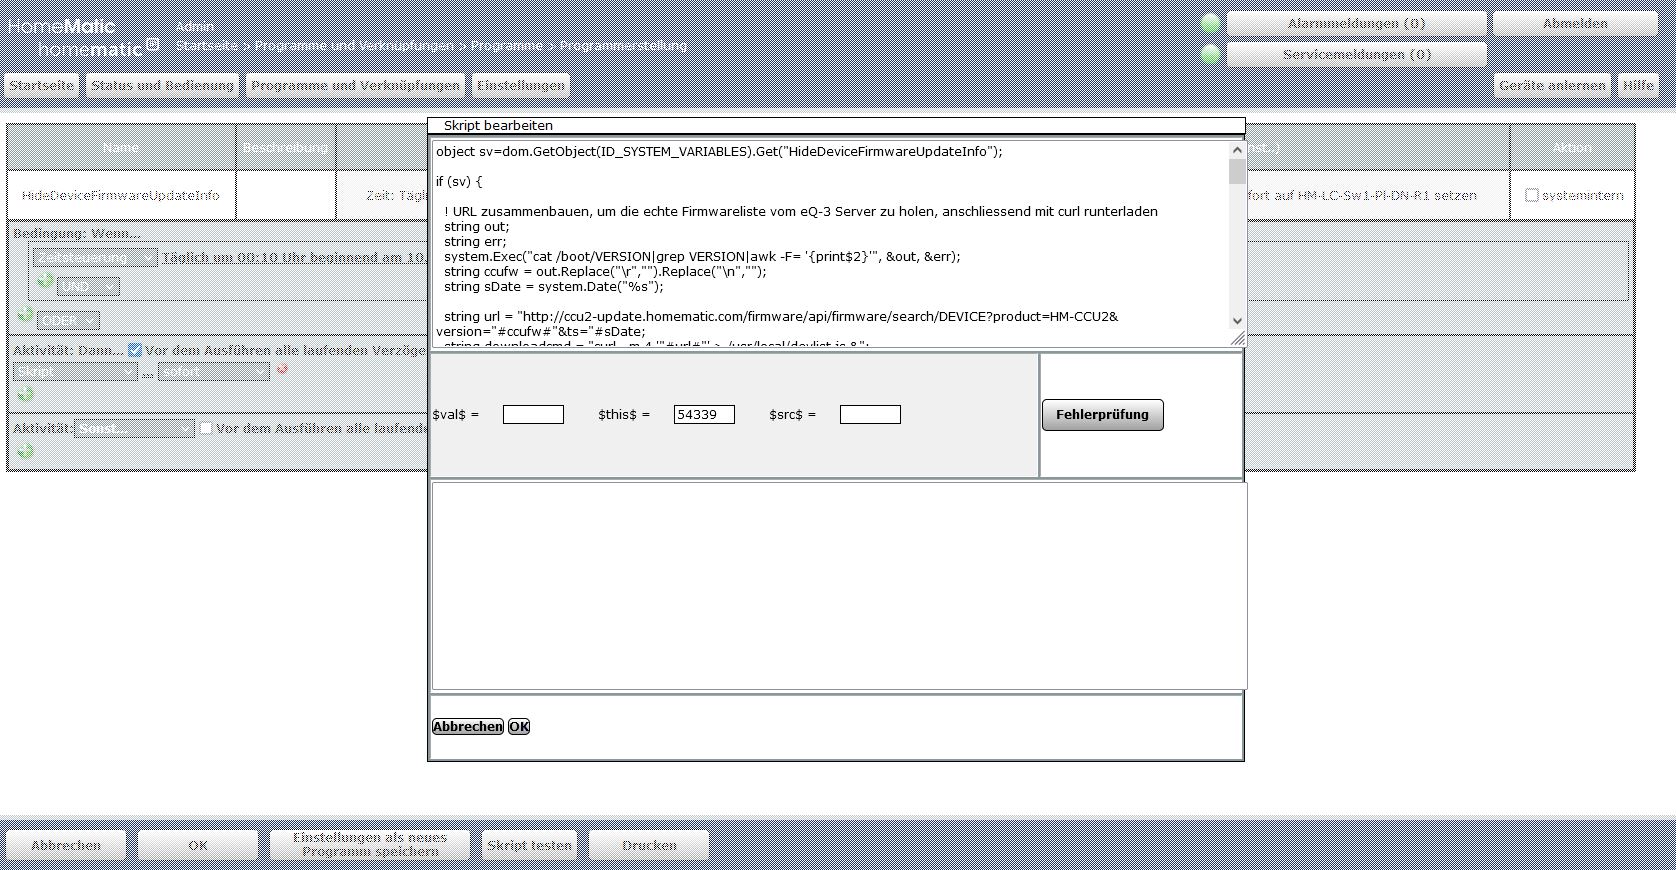Click green status light beside Servicemeldungen

(x=1211, y=54)
